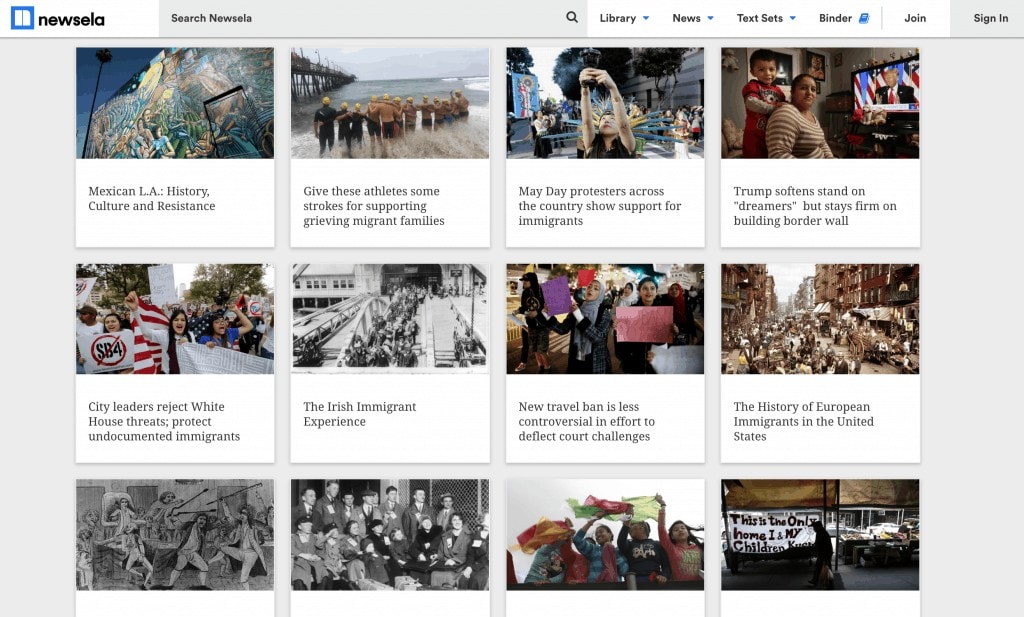Image resolution: width=1024 pixels, height=617 pixels.
Task: Open the black-and-white Irish immigrants photo
Action: tap(390, 319)
